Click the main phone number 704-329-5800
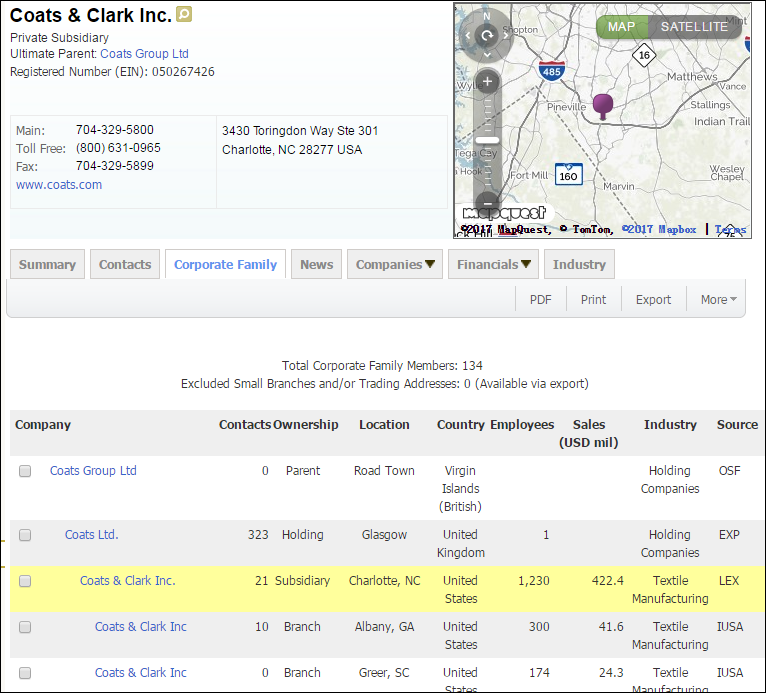The height and width of the screenshot is (693, 767). click(114, 130)
